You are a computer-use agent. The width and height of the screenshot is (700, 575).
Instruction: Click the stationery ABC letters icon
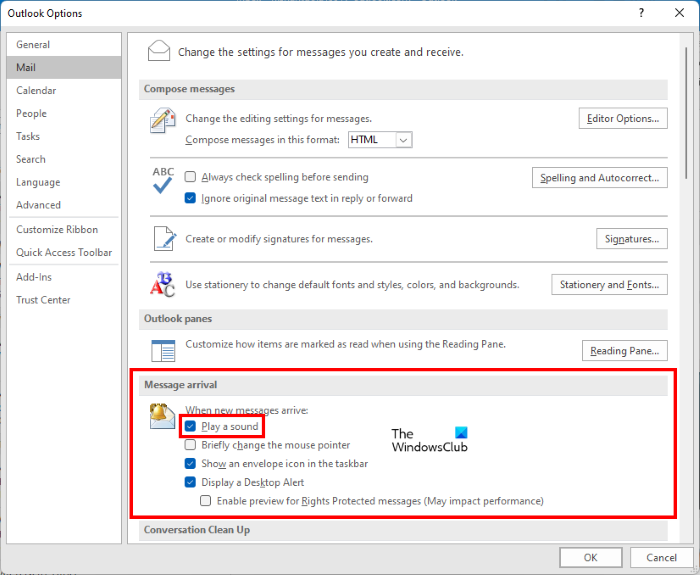(x=162, y=284)
